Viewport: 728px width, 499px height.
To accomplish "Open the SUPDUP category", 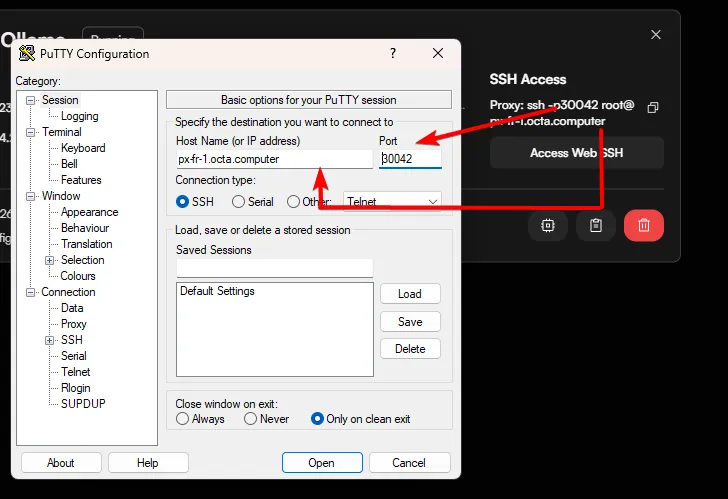I will click(83, 404).
